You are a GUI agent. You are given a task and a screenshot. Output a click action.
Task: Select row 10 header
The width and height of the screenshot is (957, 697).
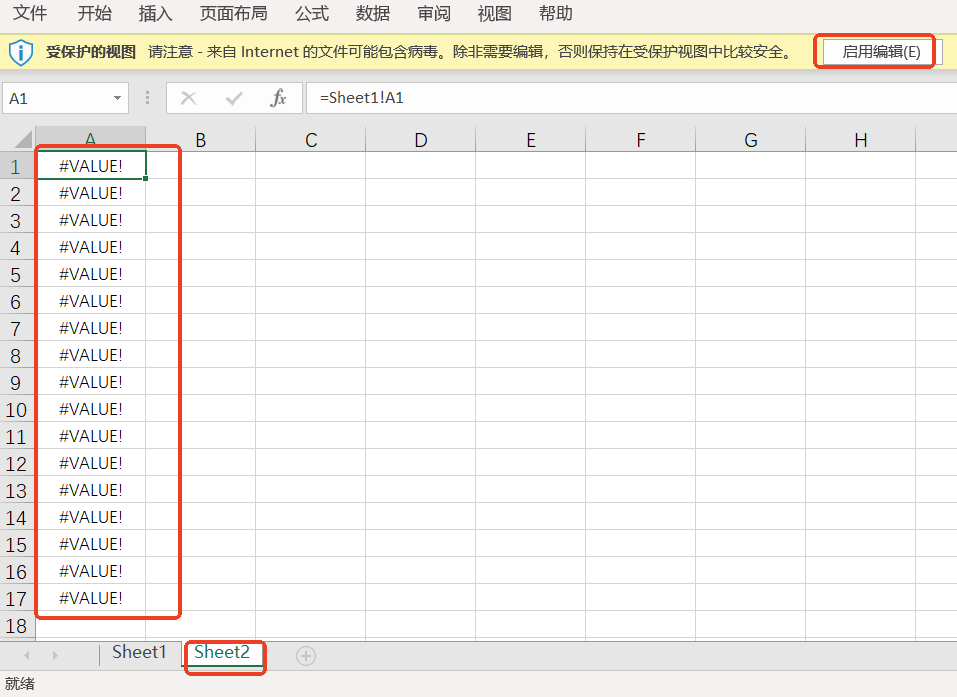[17, 410]
